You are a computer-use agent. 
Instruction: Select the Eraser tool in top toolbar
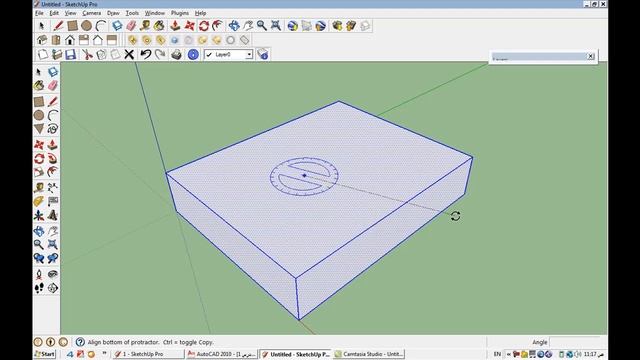click(131, 26)
